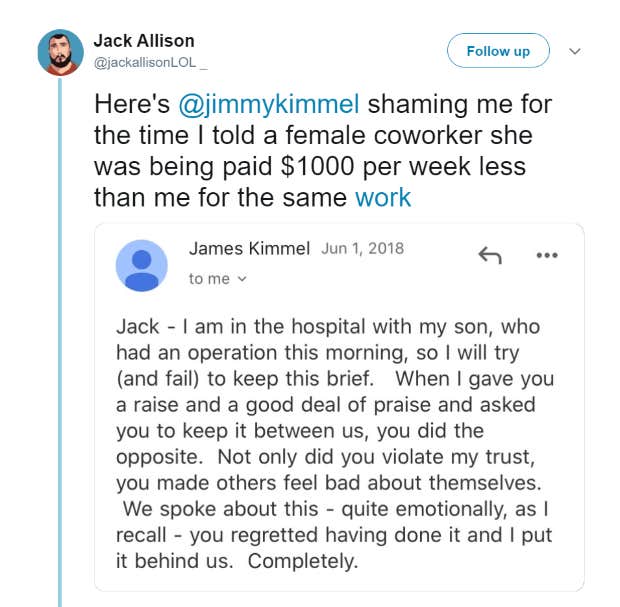Click the Follow up button
The width and height of the screenshot is (620, 607).
[x=498, y=51]
